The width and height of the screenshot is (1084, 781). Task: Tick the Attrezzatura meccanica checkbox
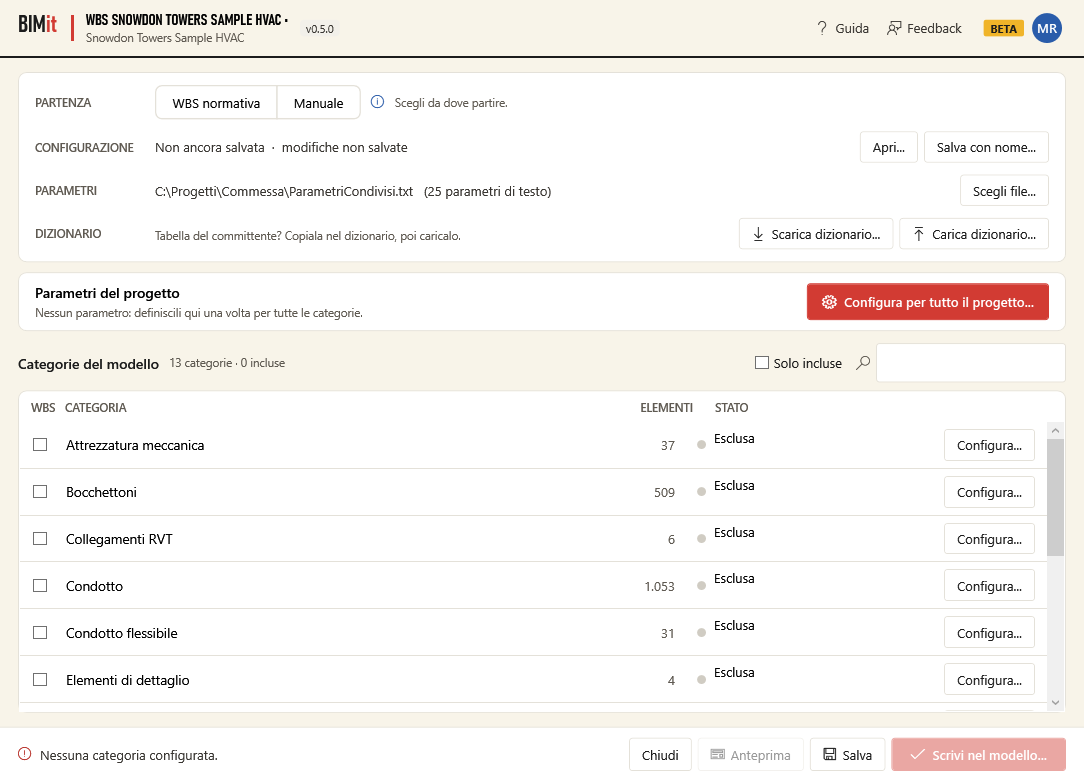pos(40,444)
